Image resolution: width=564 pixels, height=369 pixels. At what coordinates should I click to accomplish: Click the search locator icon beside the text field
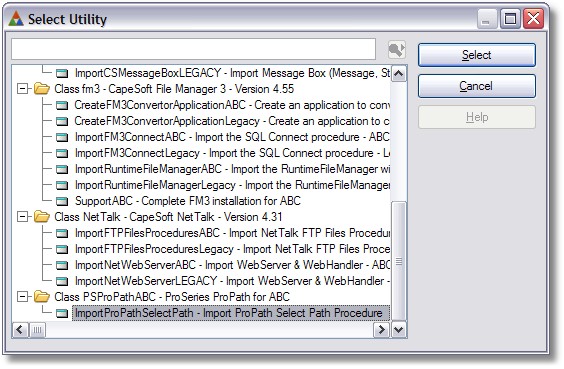tap(397, 49)
